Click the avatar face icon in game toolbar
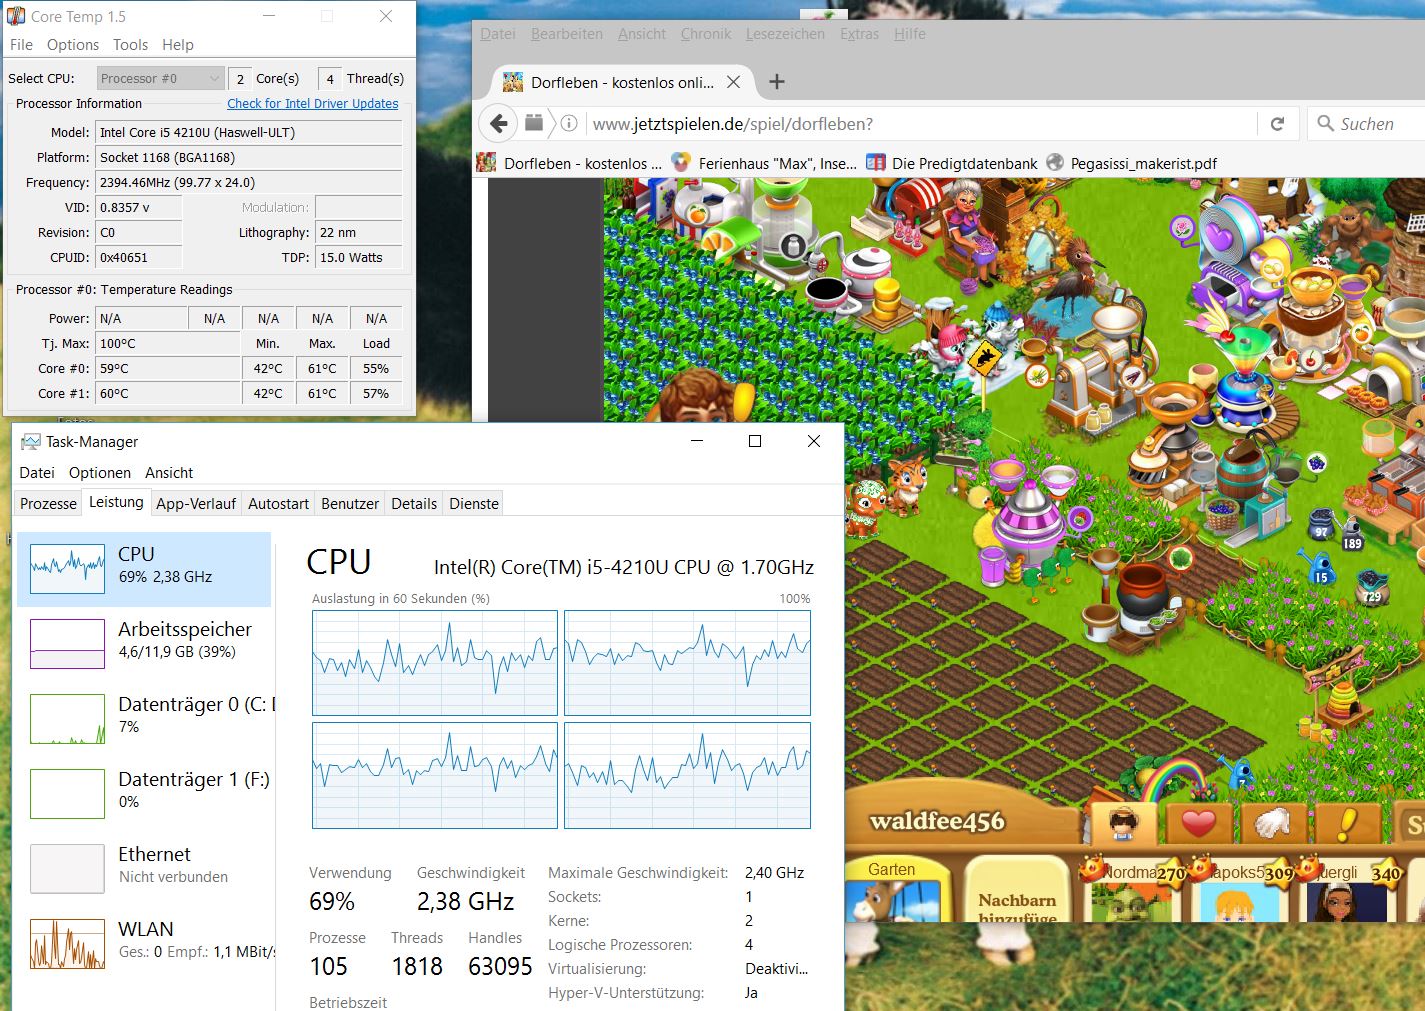The image size is (1425, 1011). [1124, 824]
